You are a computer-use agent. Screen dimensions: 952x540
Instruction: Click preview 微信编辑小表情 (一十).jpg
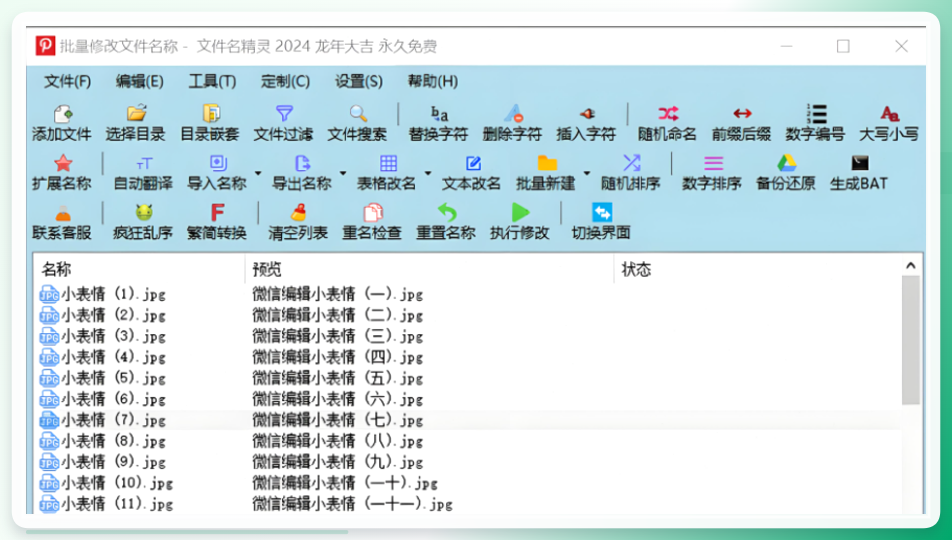(345, 483)
